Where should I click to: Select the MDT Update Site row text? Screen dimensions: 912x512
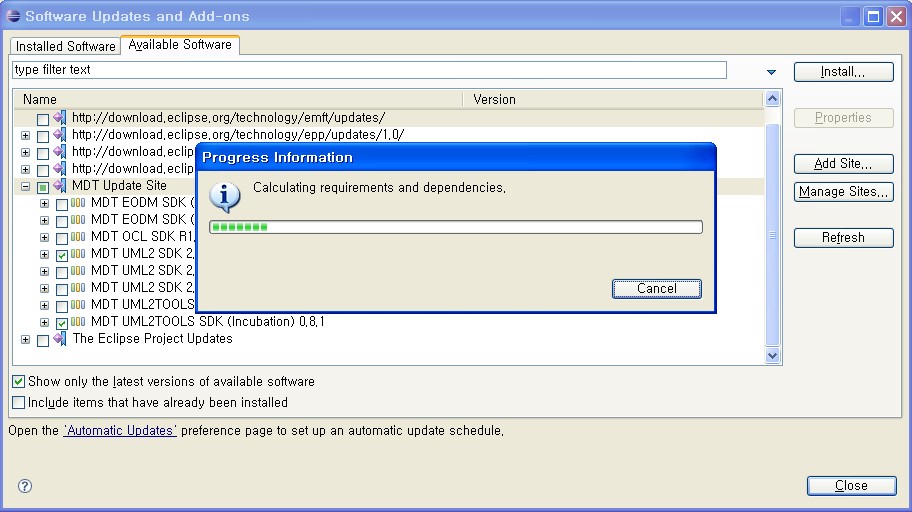119,186
